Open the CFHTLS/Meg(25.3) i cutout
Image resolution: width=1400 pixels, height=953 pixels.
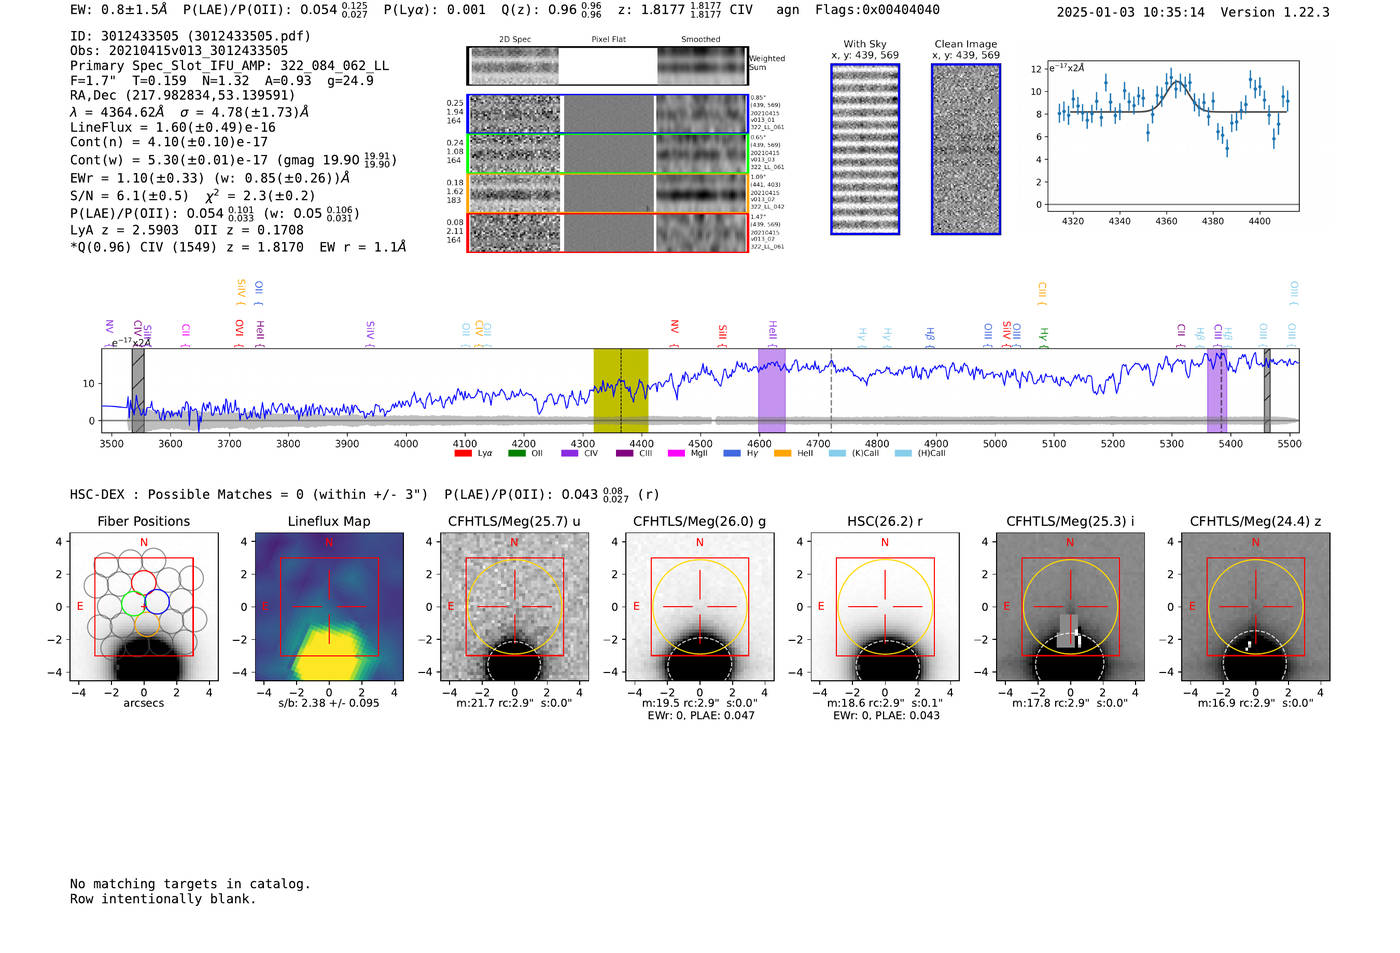[1070, 607]
